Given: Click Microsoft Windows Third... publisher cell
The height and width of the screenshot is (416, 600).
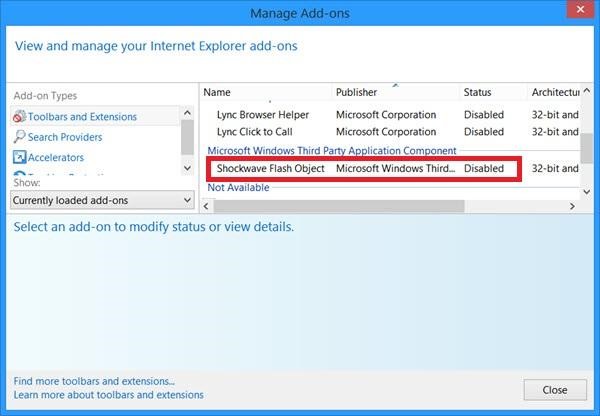Looking at the screenshot, I should pos(396,168).
